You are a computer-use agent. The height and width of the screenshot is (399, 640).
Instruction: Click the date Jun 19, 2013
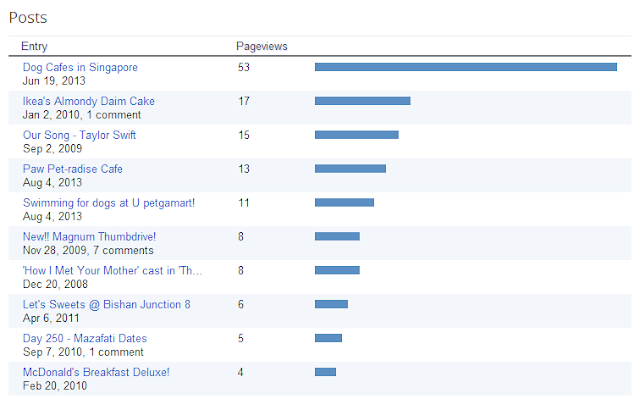click(54, 81)
